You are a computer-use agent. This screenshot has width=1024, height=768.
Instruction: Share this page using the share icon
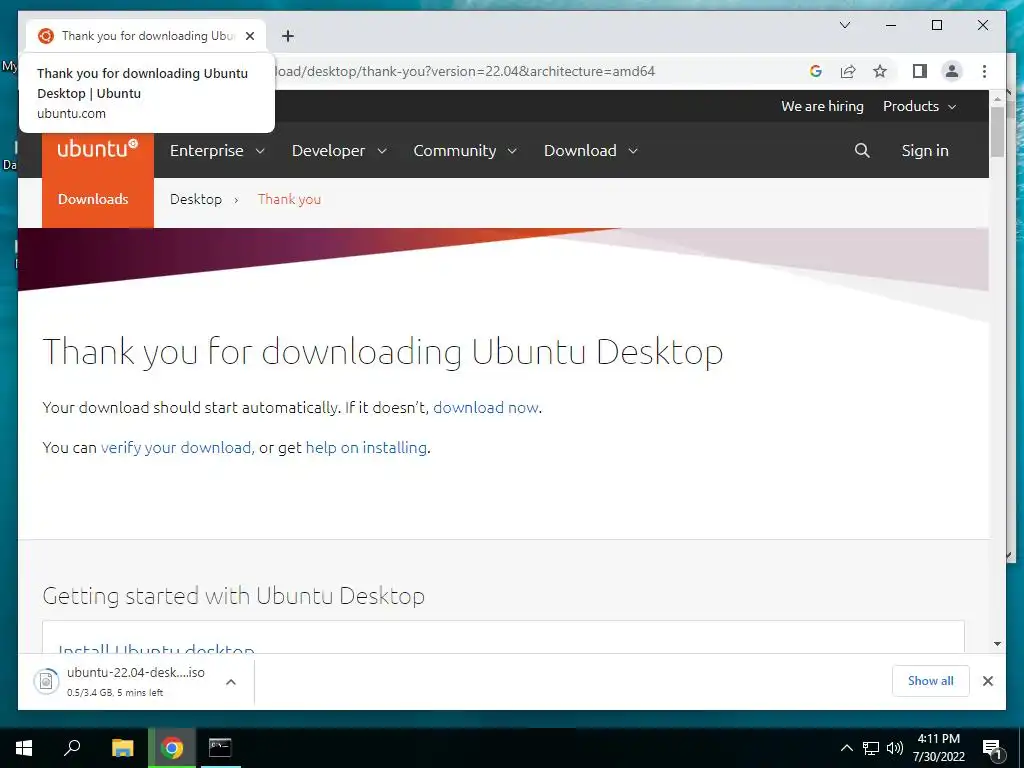pyautogui.click(x=848, y=71)
